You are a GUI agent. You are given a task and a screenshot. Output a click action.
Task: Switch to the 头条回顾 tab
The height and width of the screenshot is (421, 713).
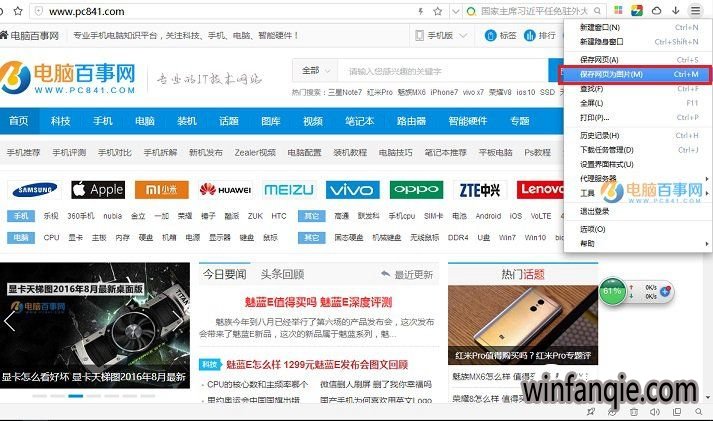(x=282, y=274)
